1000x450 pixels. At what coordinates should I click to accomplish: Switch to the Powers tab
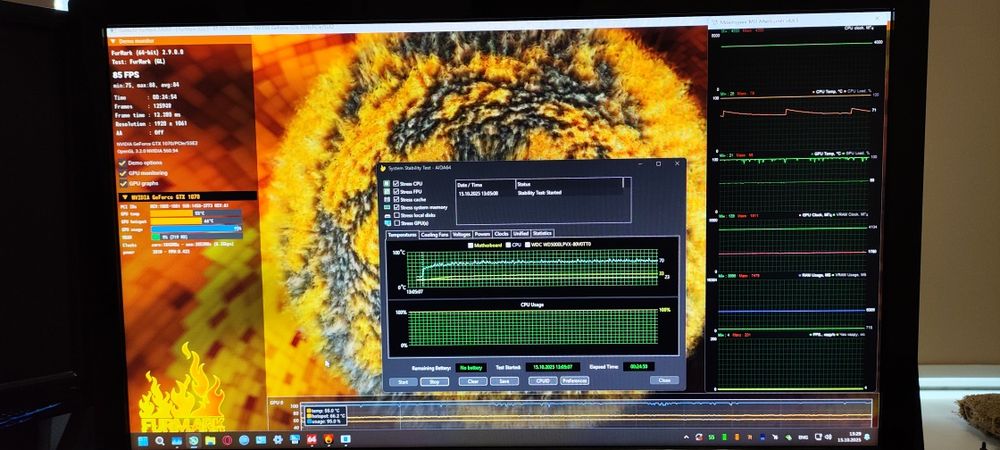click(482, 235)
